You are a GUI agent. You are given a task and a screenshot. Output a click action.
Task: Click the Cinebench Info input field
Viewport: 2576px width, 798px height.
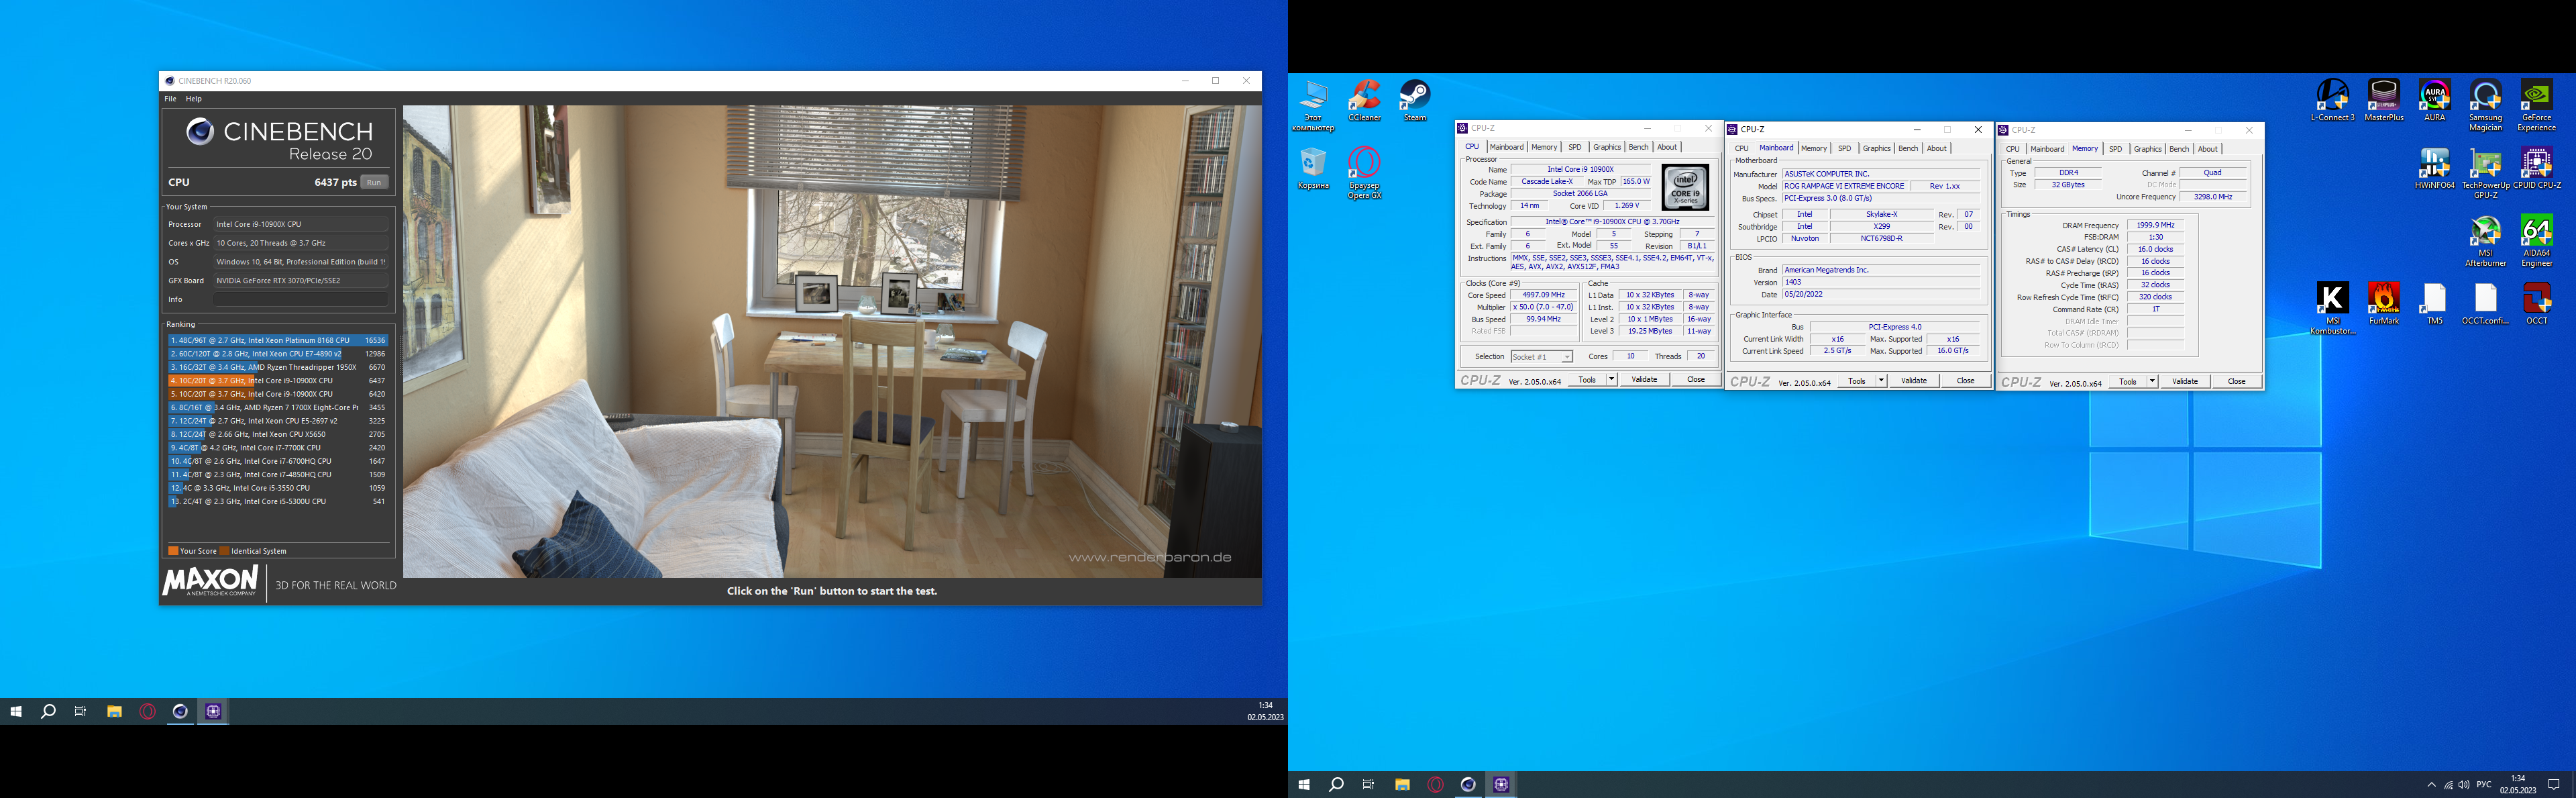coord(300,299)
